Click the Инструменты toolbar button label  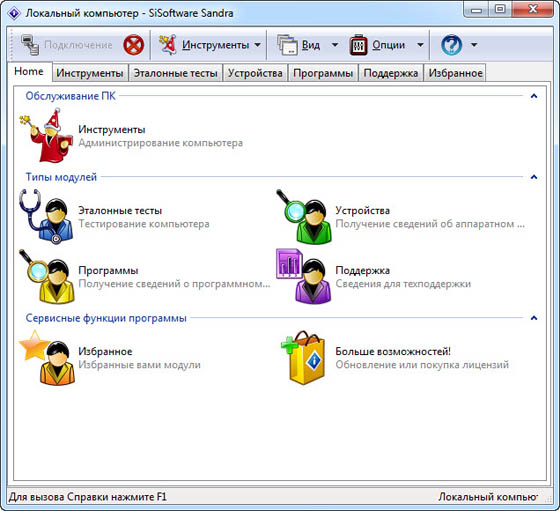click(x=216, y=45)
